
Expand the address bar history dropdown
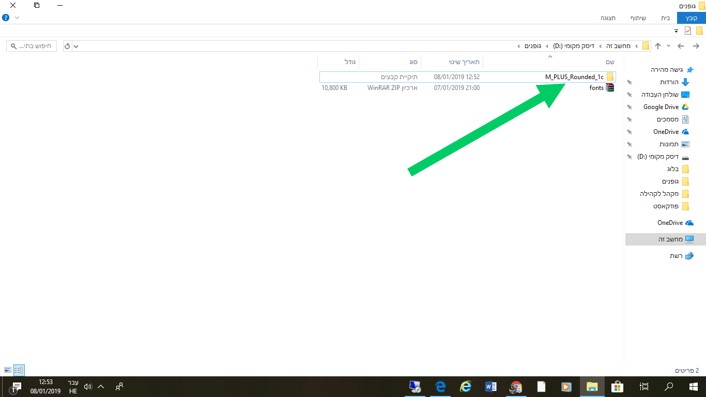tap(76, 46)
